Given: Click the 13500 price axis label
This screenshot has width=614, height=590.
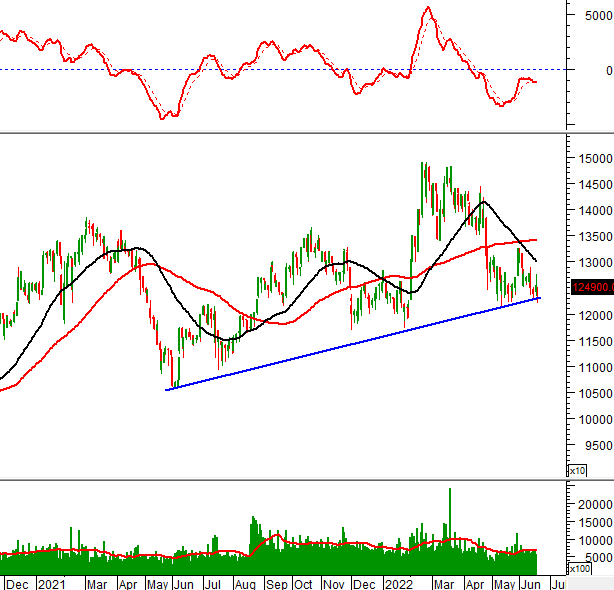Looking at the screenshot, I should [x=590, y=237].
